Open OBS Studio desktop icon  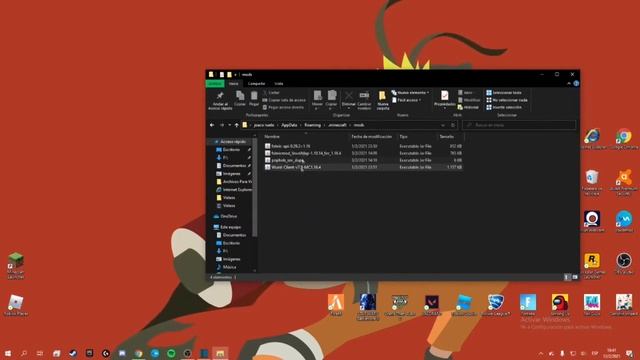[x=624, y=263]
